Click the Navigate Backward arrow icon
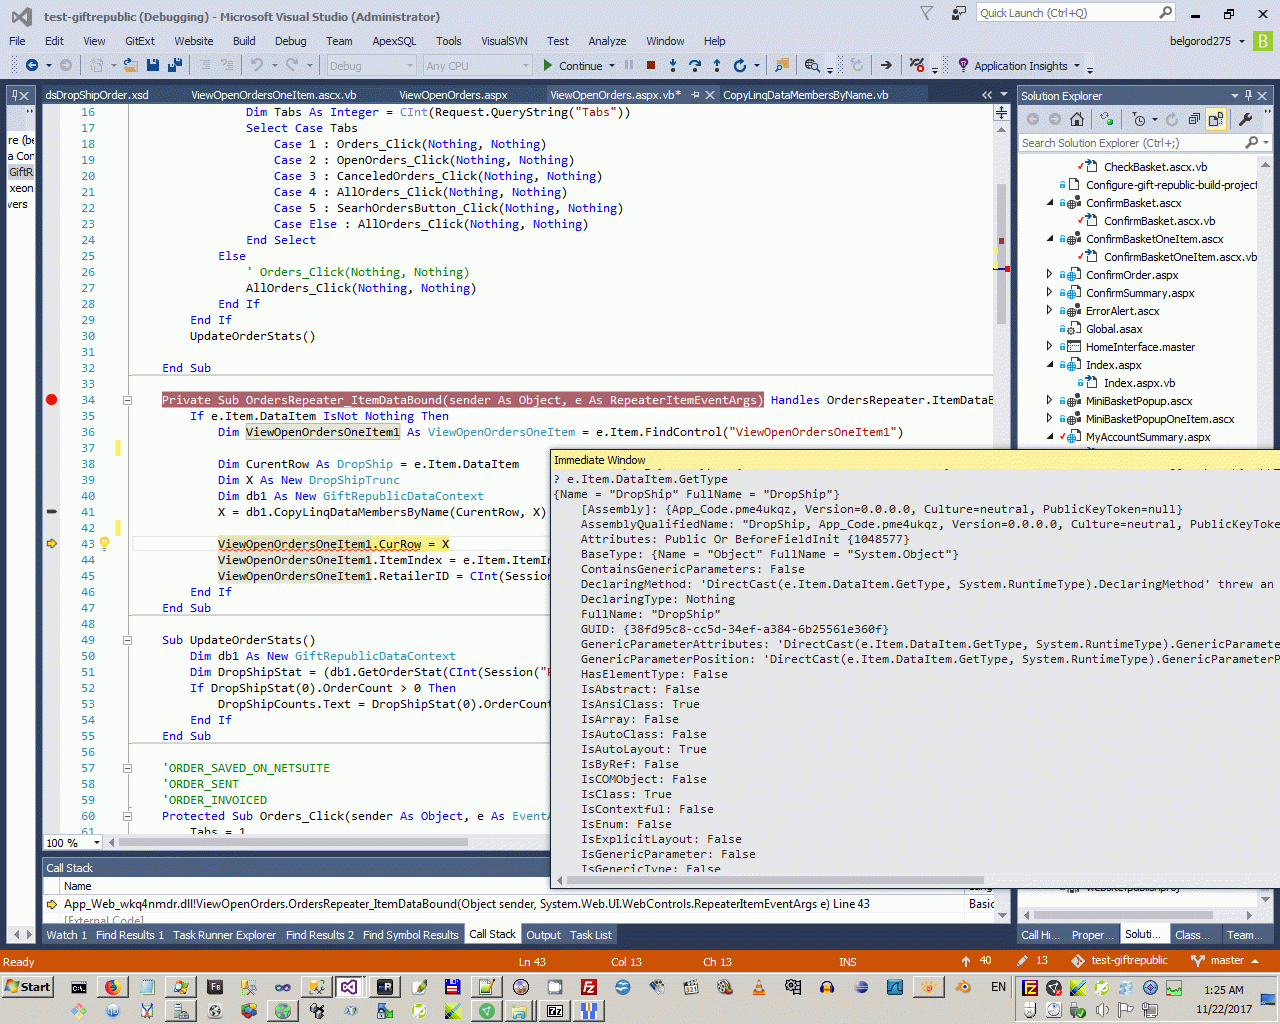Screen dimensions: 1280x1024 [x=32, y=66]
